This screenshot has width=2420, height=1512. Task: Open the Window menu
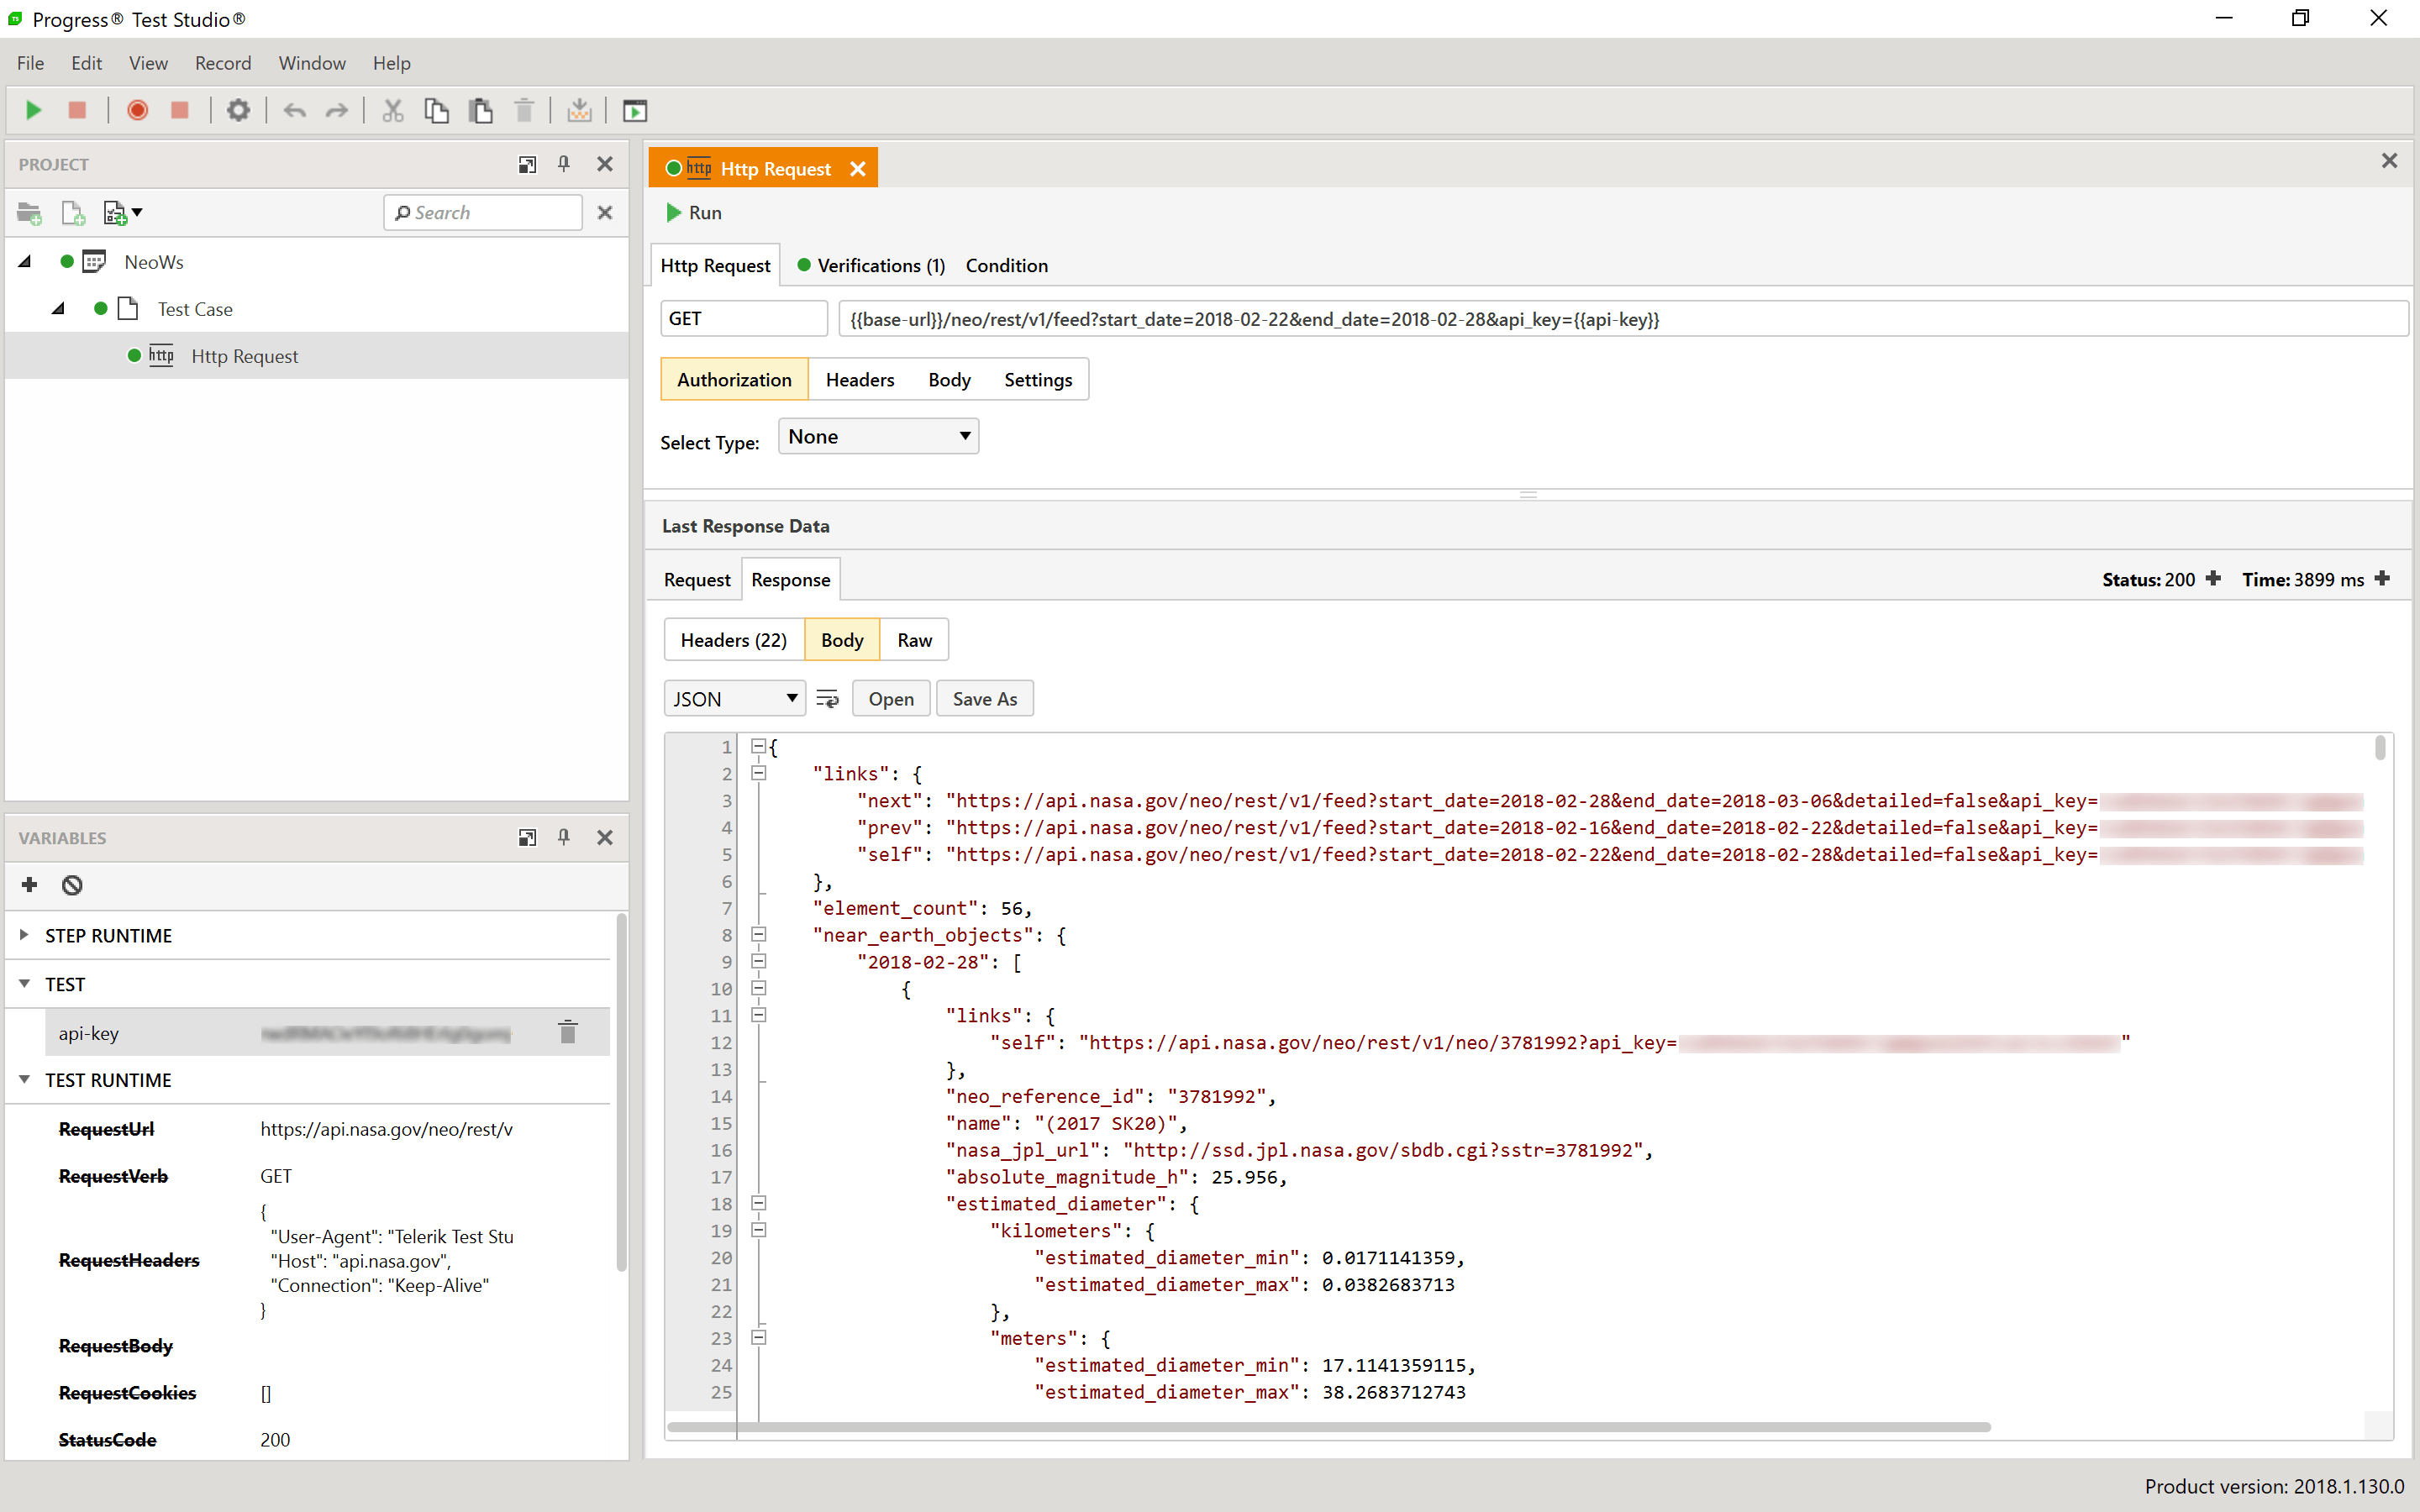[312, 63]
